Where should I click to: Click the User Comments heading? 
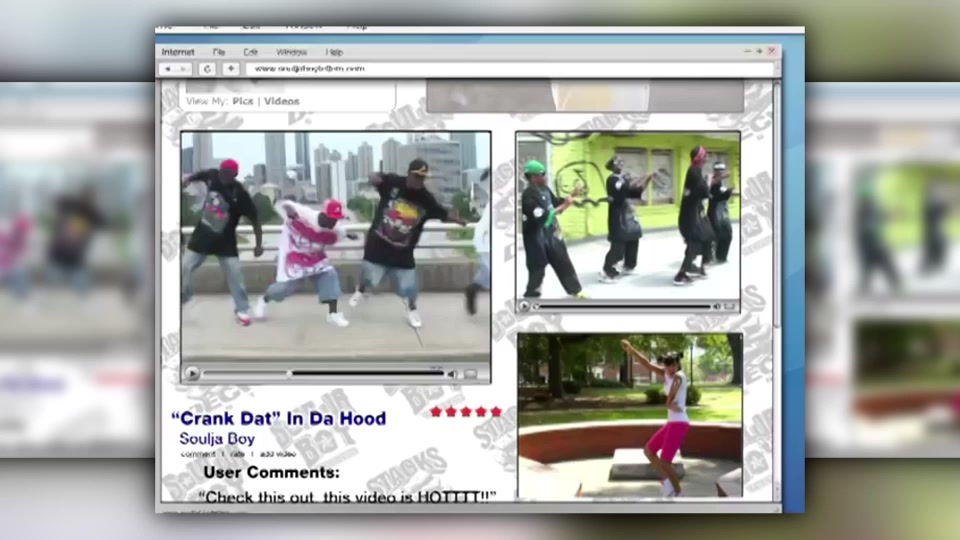pos(271,472)
